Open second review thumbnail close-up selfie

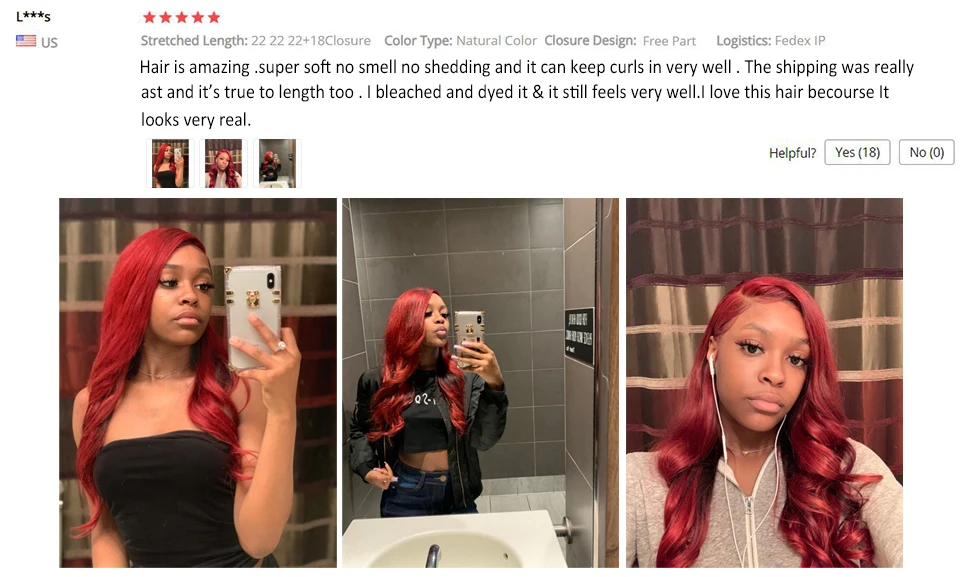tap(223, 163)
